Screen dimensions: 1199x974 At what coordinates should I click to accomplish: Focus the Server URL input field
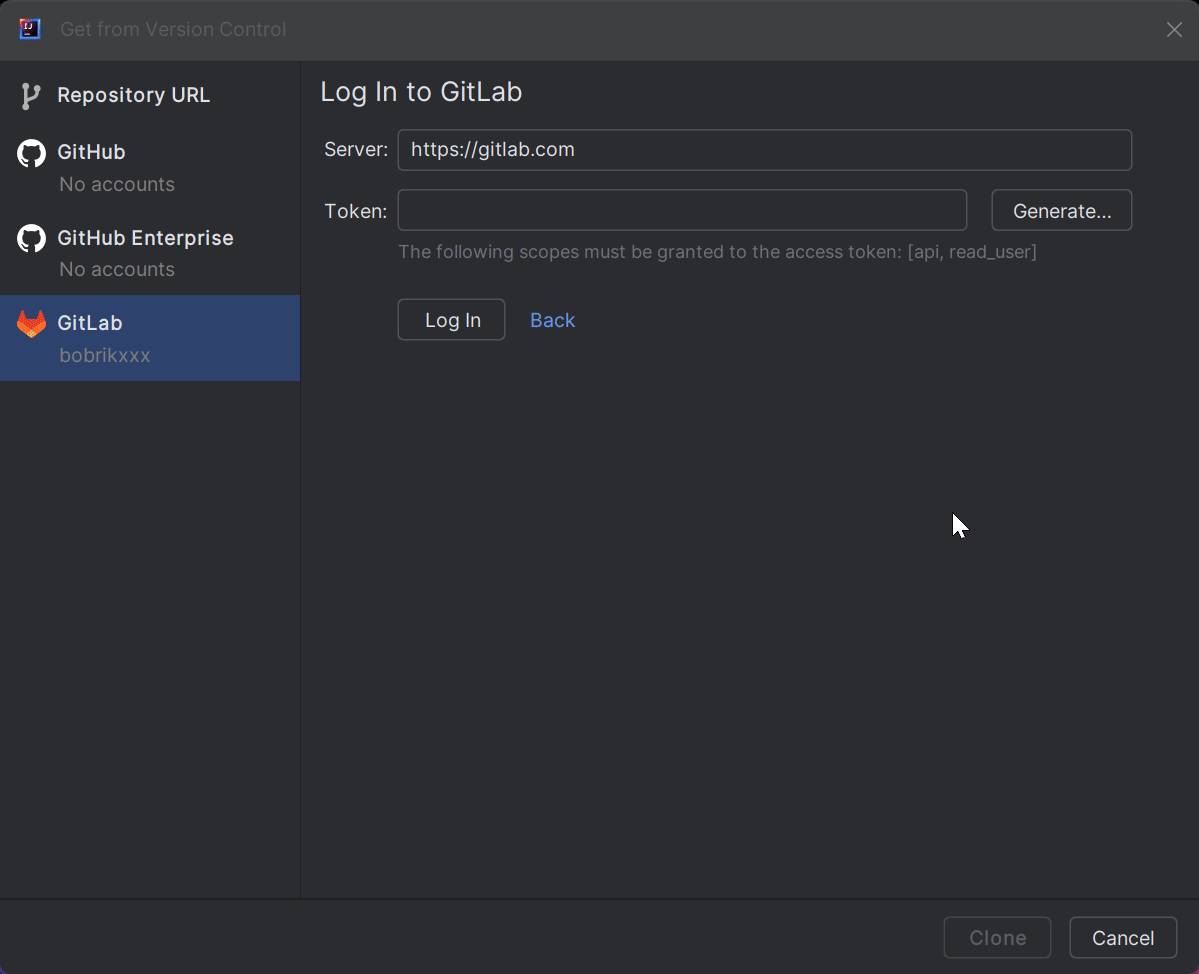[x=764, y=149]
